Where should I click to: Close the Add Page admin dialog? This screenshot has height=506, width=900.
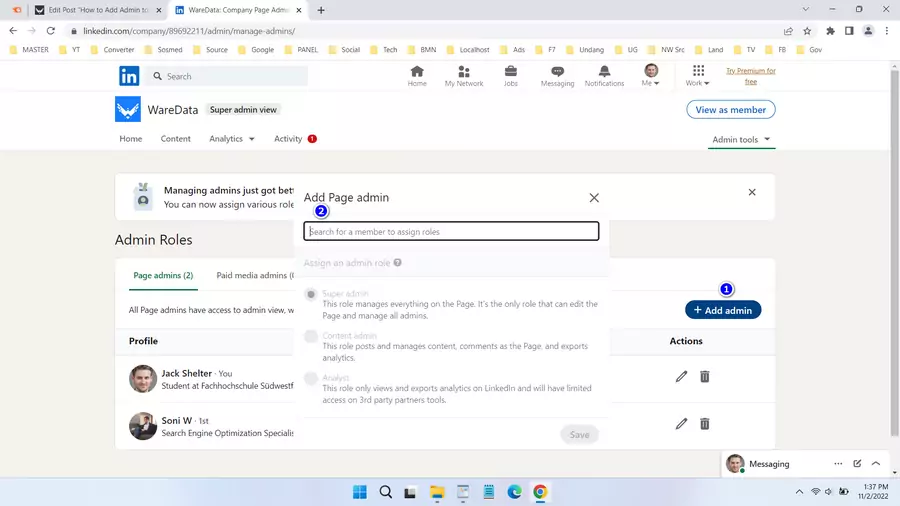coord(593,198)
